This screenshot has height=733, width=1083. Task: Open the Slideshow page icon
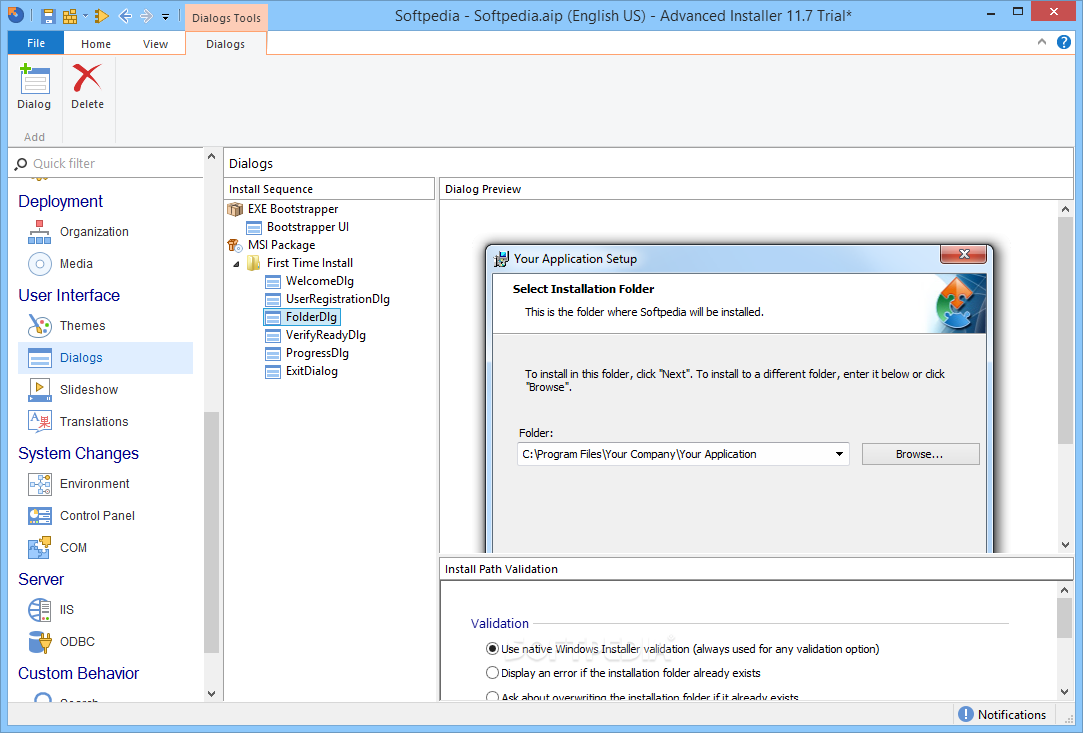click(x=39, y=390)
